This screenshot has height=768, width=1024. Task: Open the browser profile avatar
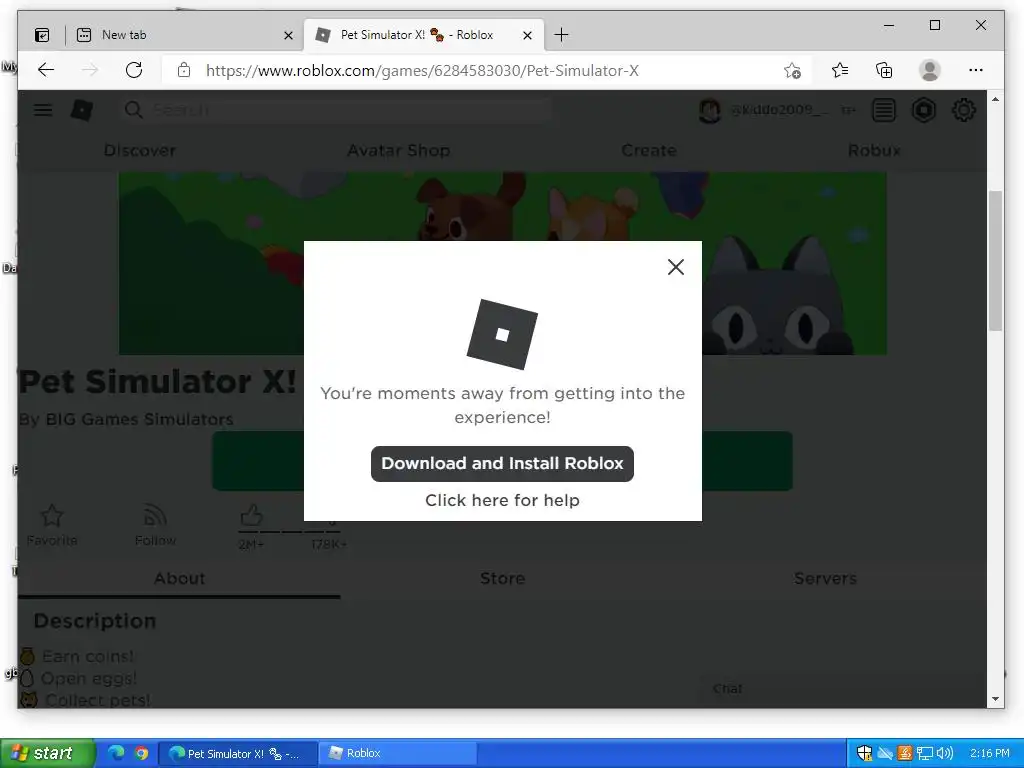pos(929,70)
